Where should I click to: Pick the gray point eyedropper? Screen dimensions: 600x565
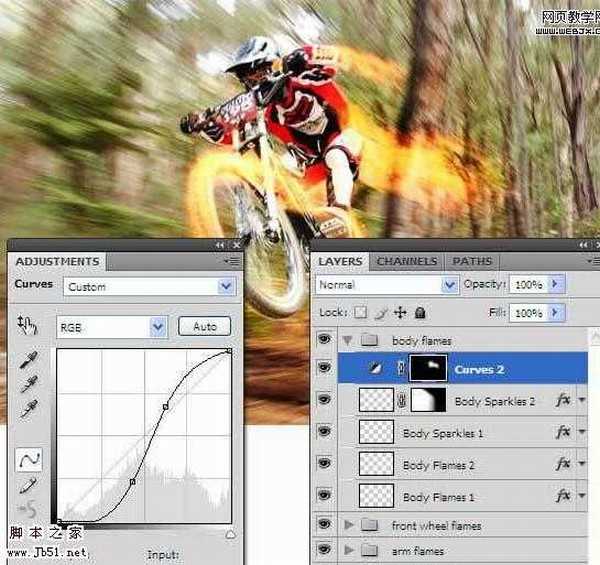[28, 384]
